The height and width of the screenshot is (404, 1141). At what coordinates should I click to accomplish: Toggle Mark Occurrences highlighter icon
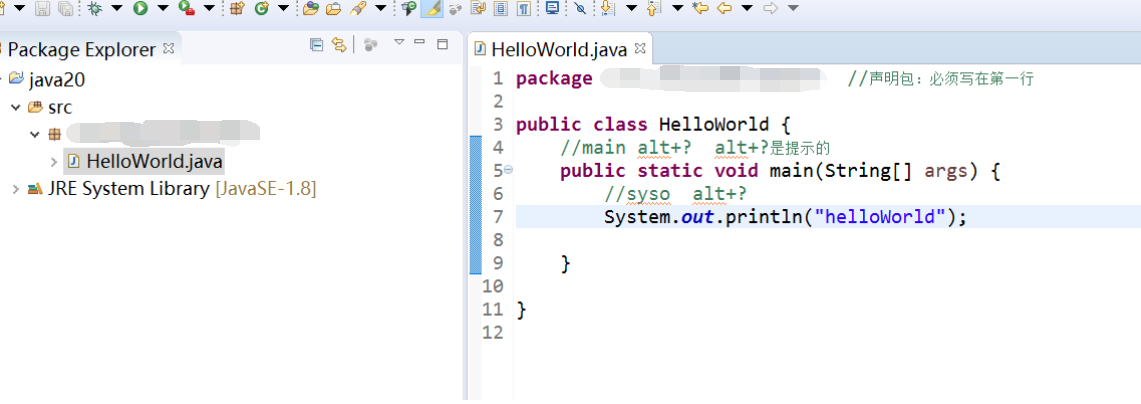point(432,9)
